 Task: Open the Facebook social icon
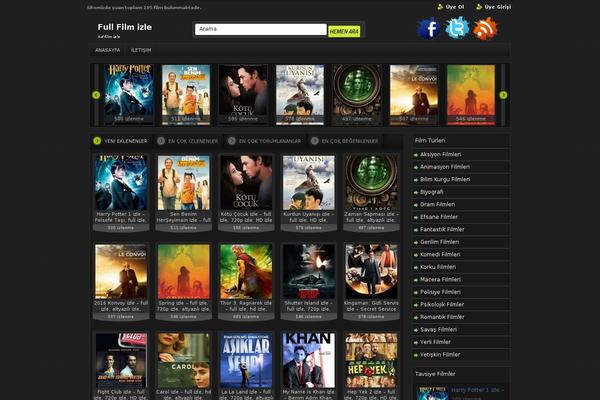pyautogui.click(x=429, y=28)
